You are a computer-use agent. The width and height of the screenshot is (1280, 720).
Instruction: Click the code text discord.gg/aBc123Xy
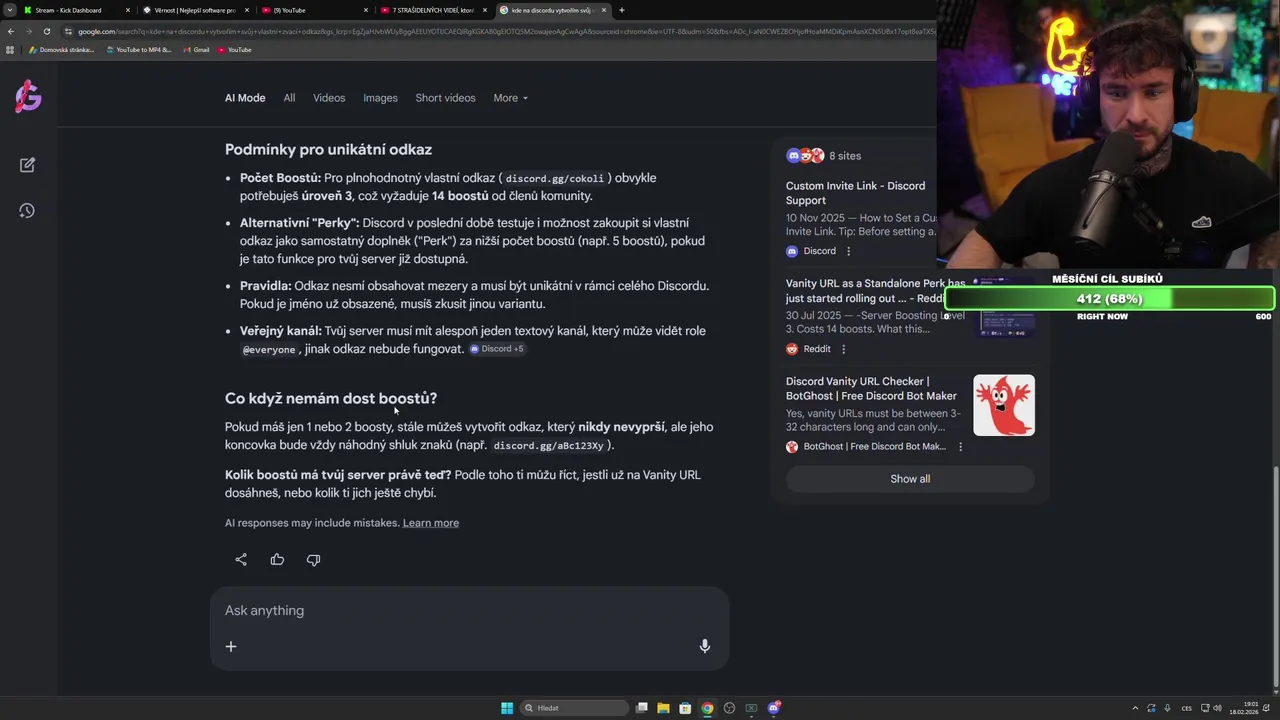(548, 446)
